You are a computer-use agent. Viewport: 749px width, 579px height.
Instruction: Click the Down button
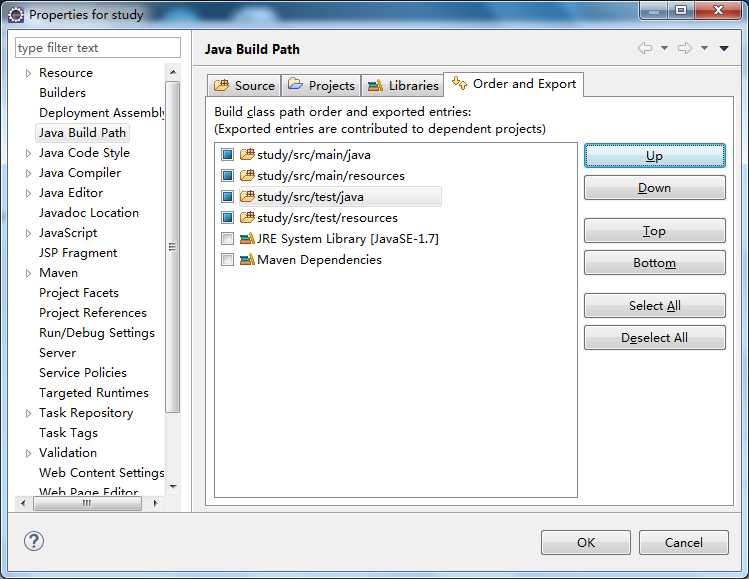point(654,188)
